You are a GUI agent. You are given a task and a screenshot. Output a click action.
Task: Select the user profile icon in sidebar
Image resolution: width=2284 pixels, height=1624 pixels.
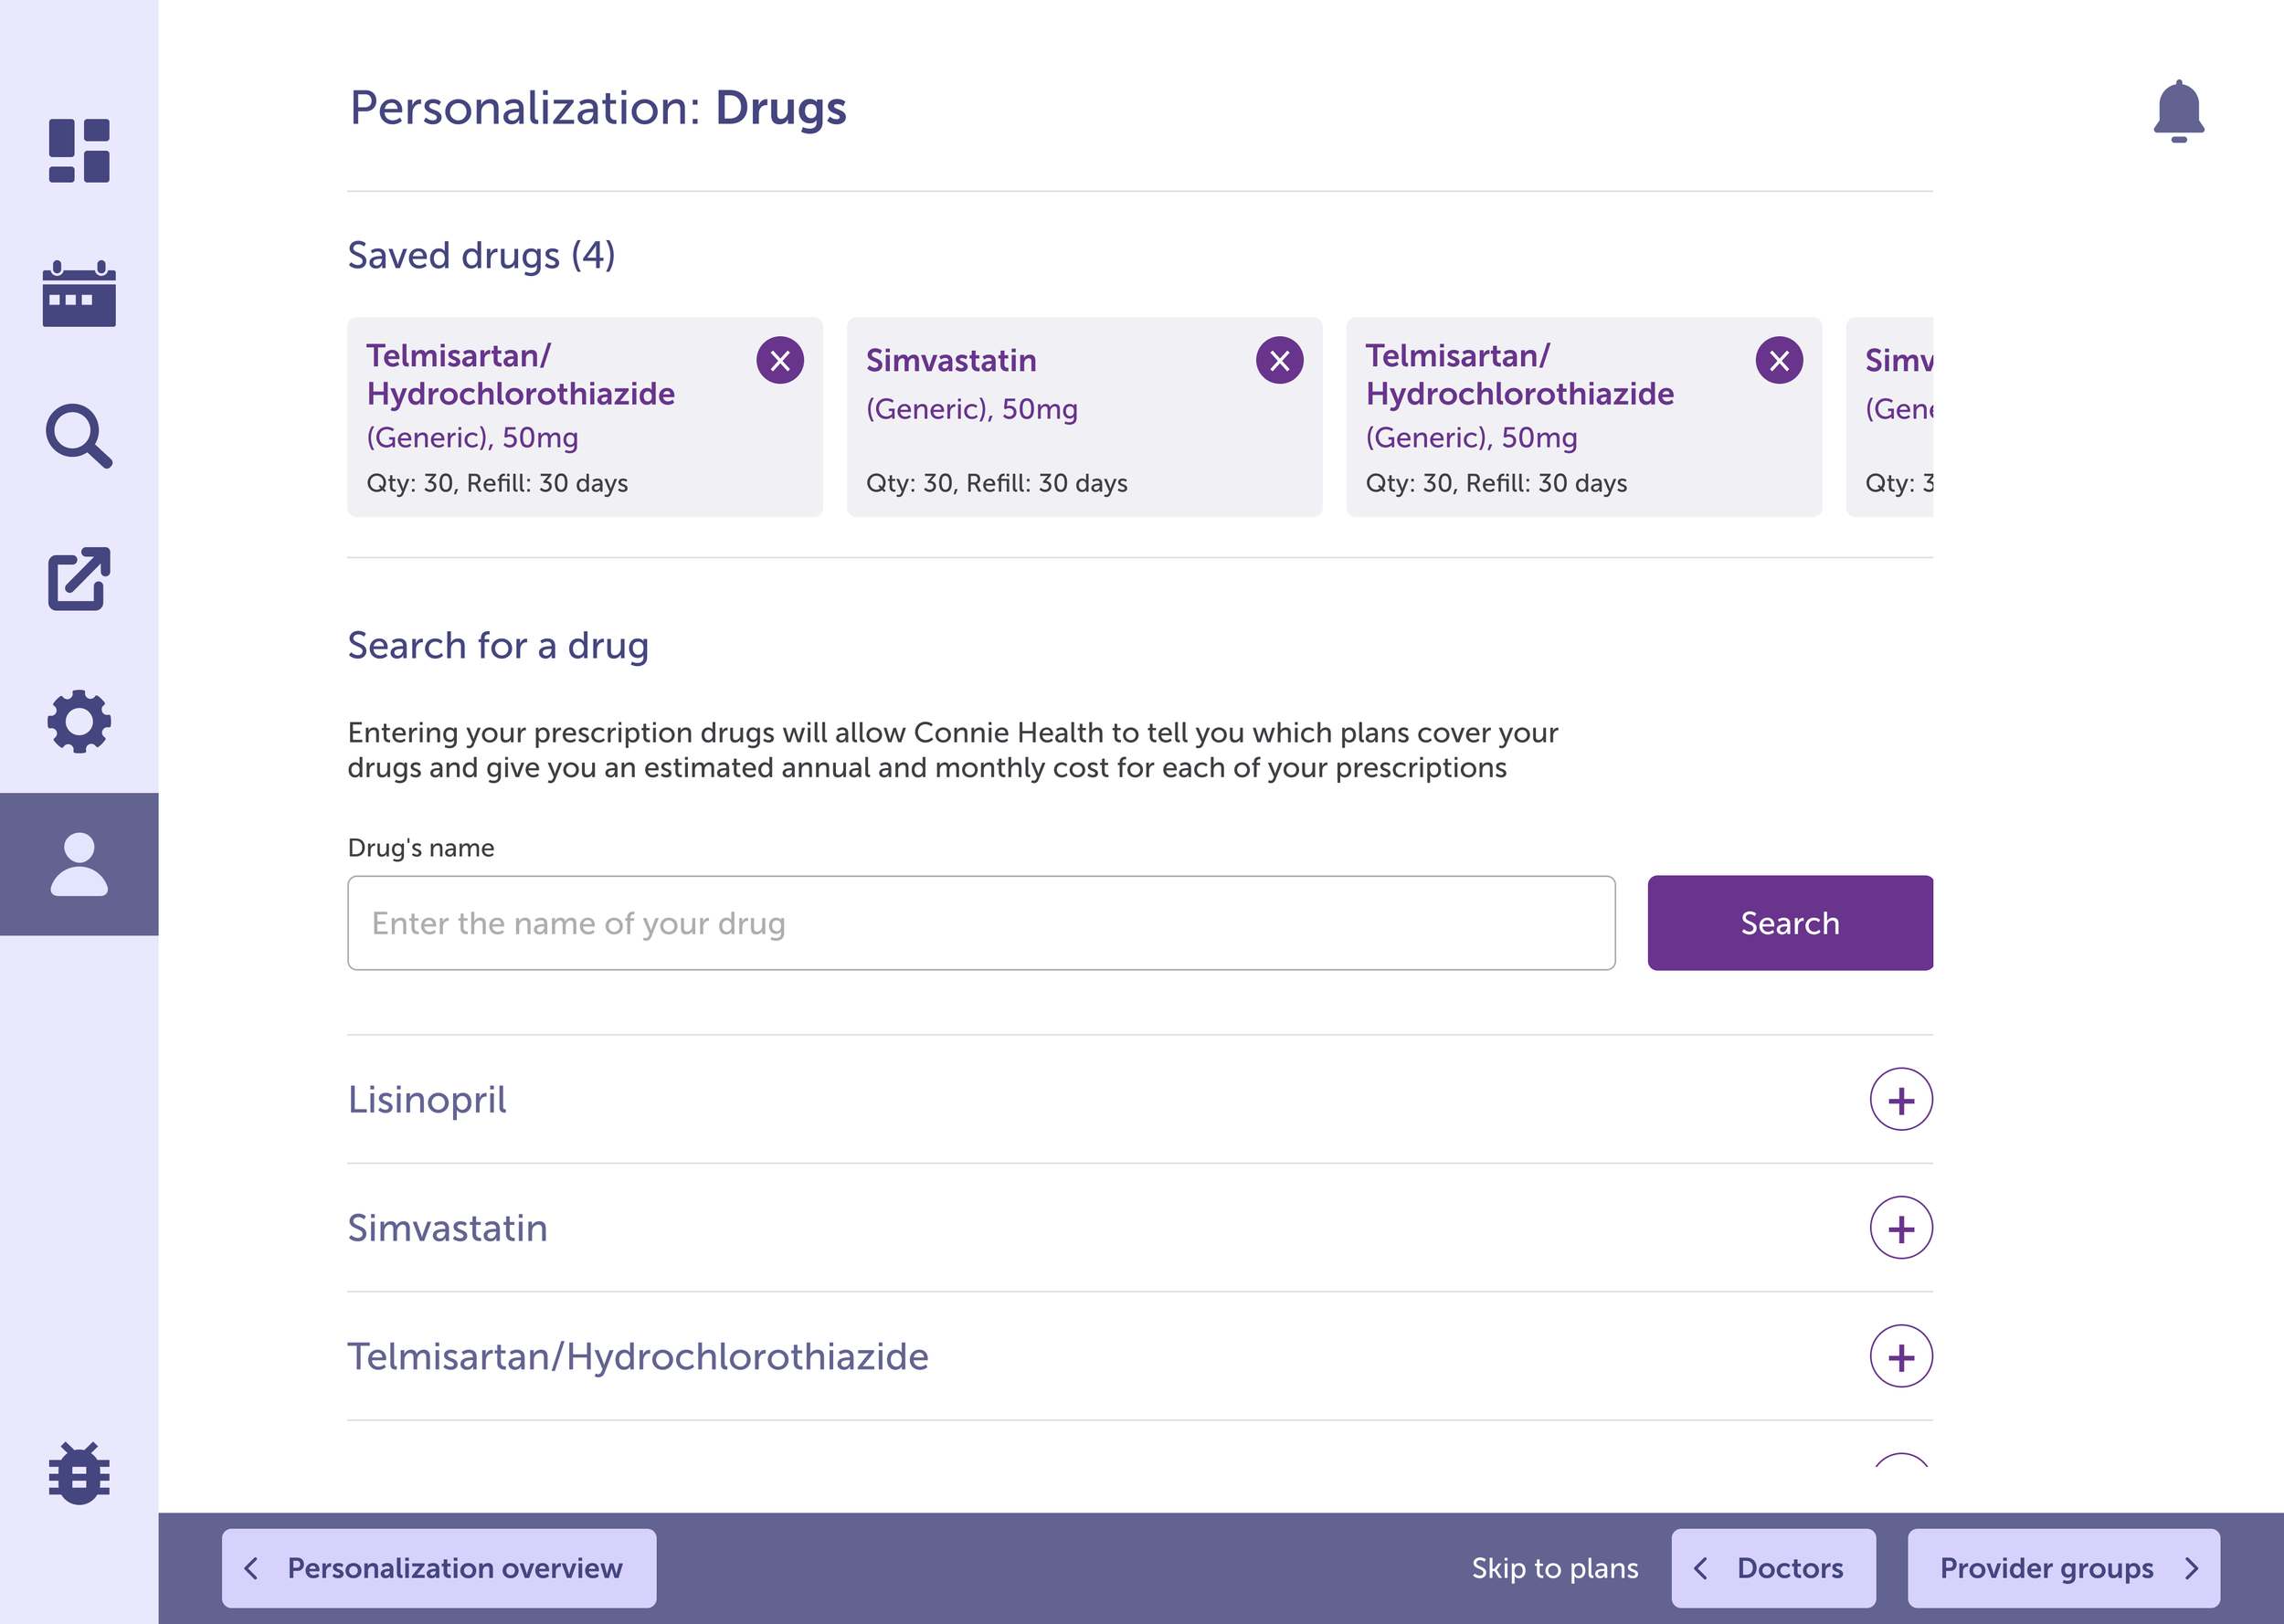coord(79,865)
